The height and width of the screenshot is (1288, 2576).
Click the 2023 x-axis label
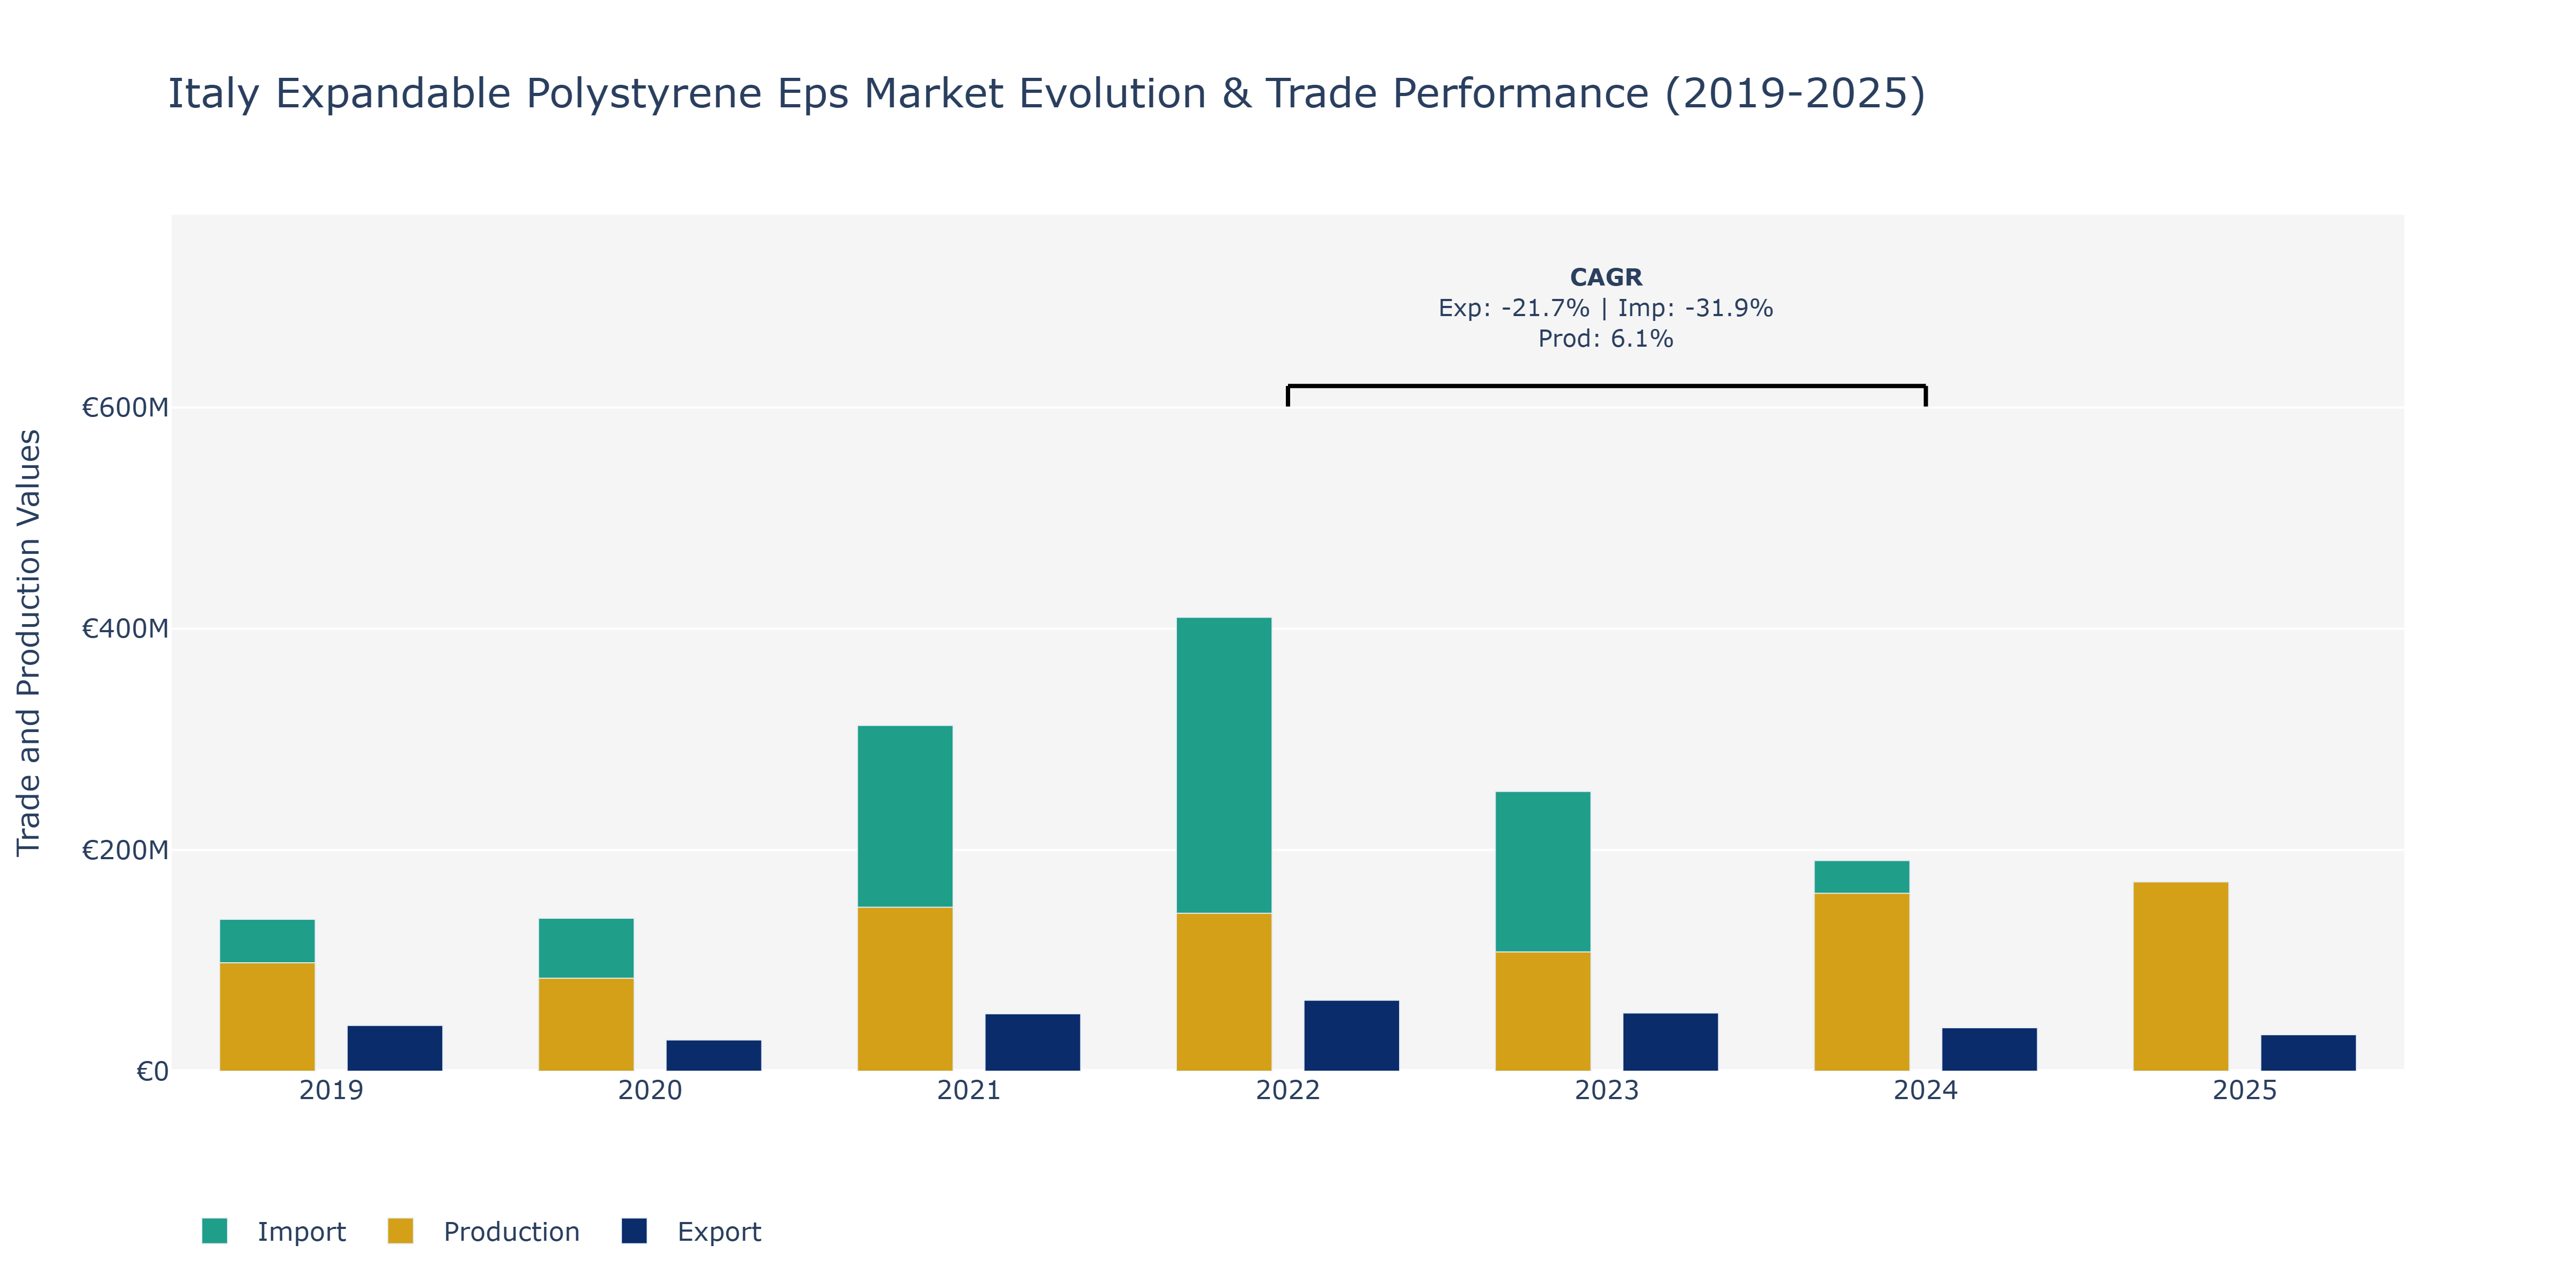(x=1607, y=1090)
